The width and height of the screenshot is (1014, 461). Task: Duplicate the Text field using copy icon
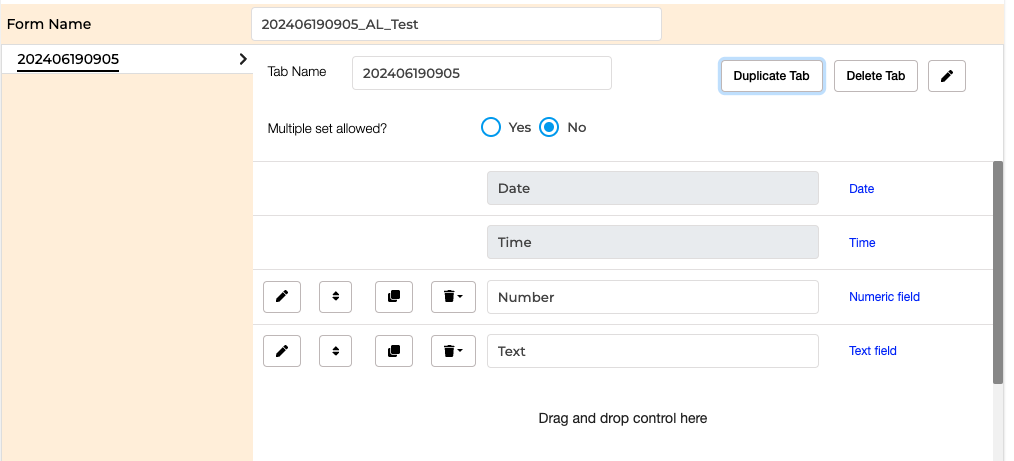394,351
